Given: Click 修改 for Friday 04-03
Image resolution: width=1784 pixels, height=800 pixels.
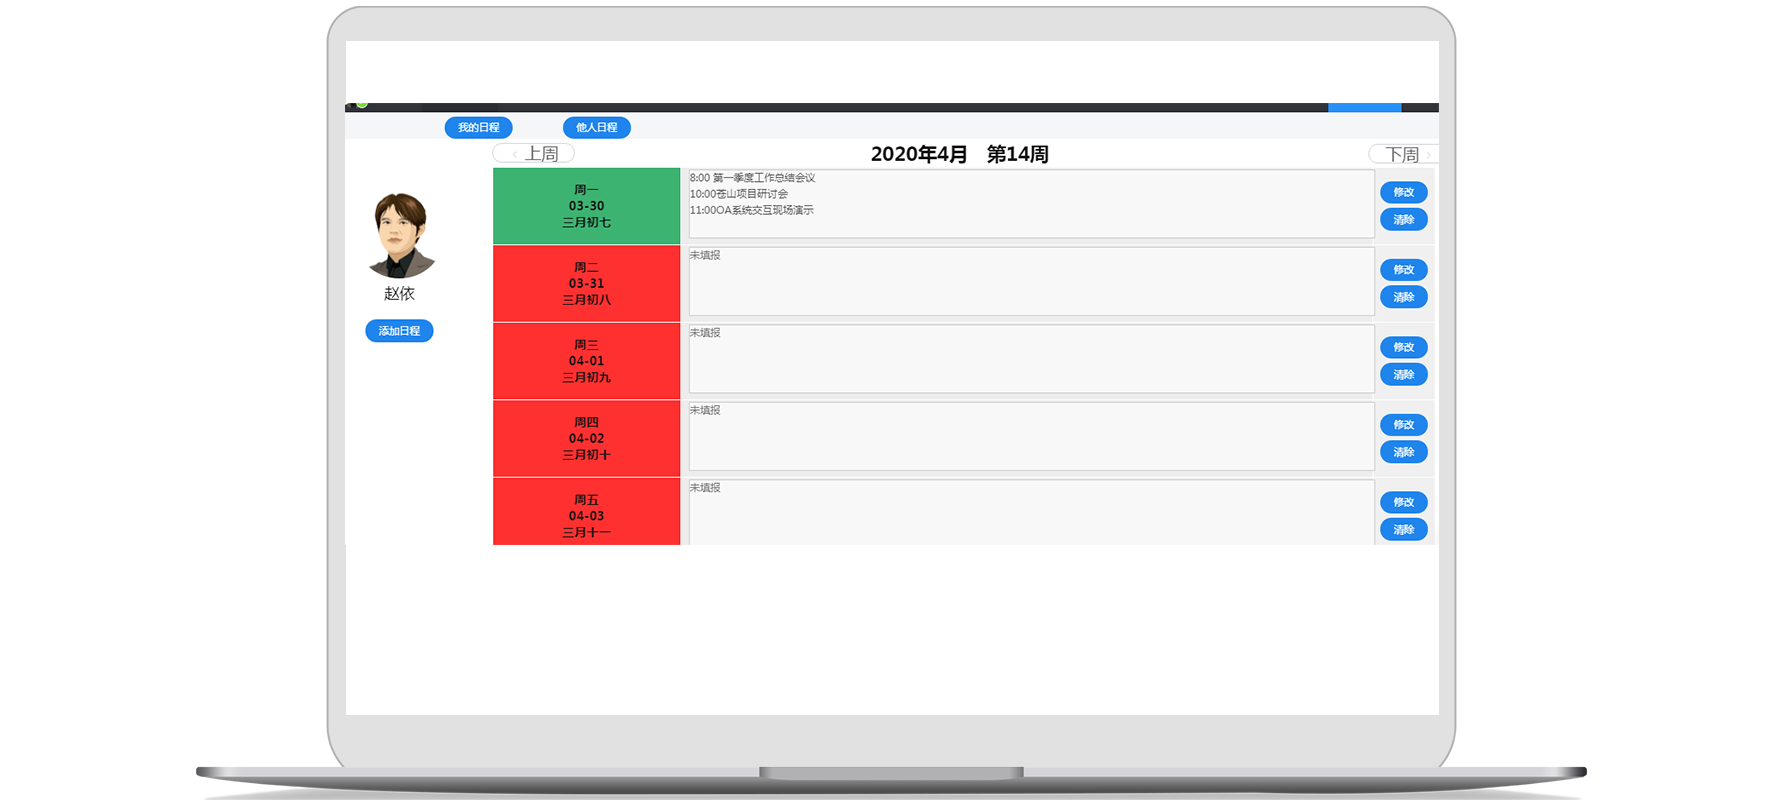Looking at the screenshot, I should tap(1403, 502).
